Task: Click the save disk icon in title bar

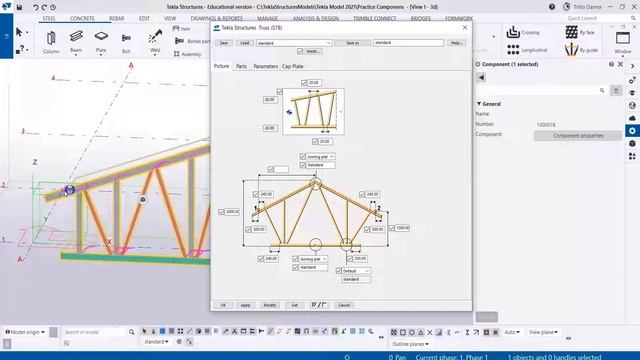Action: click(19, 7)
